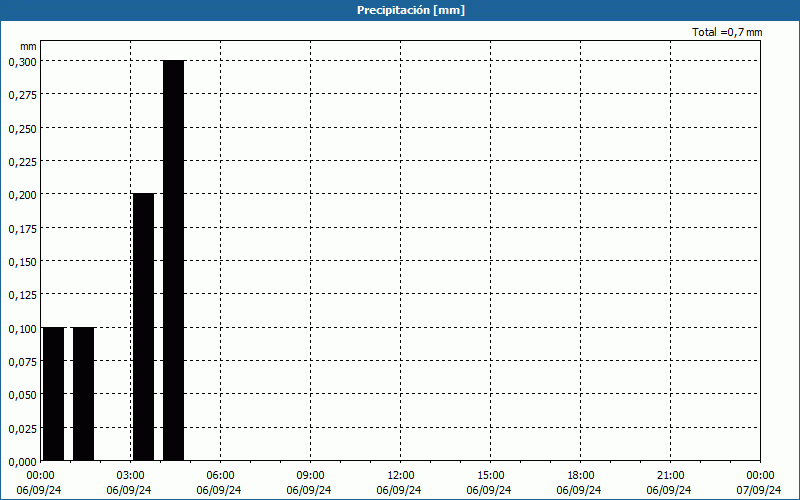Click the 21:00 time axis label
Screen dimensions: 800x500
[x=670, y=476]
